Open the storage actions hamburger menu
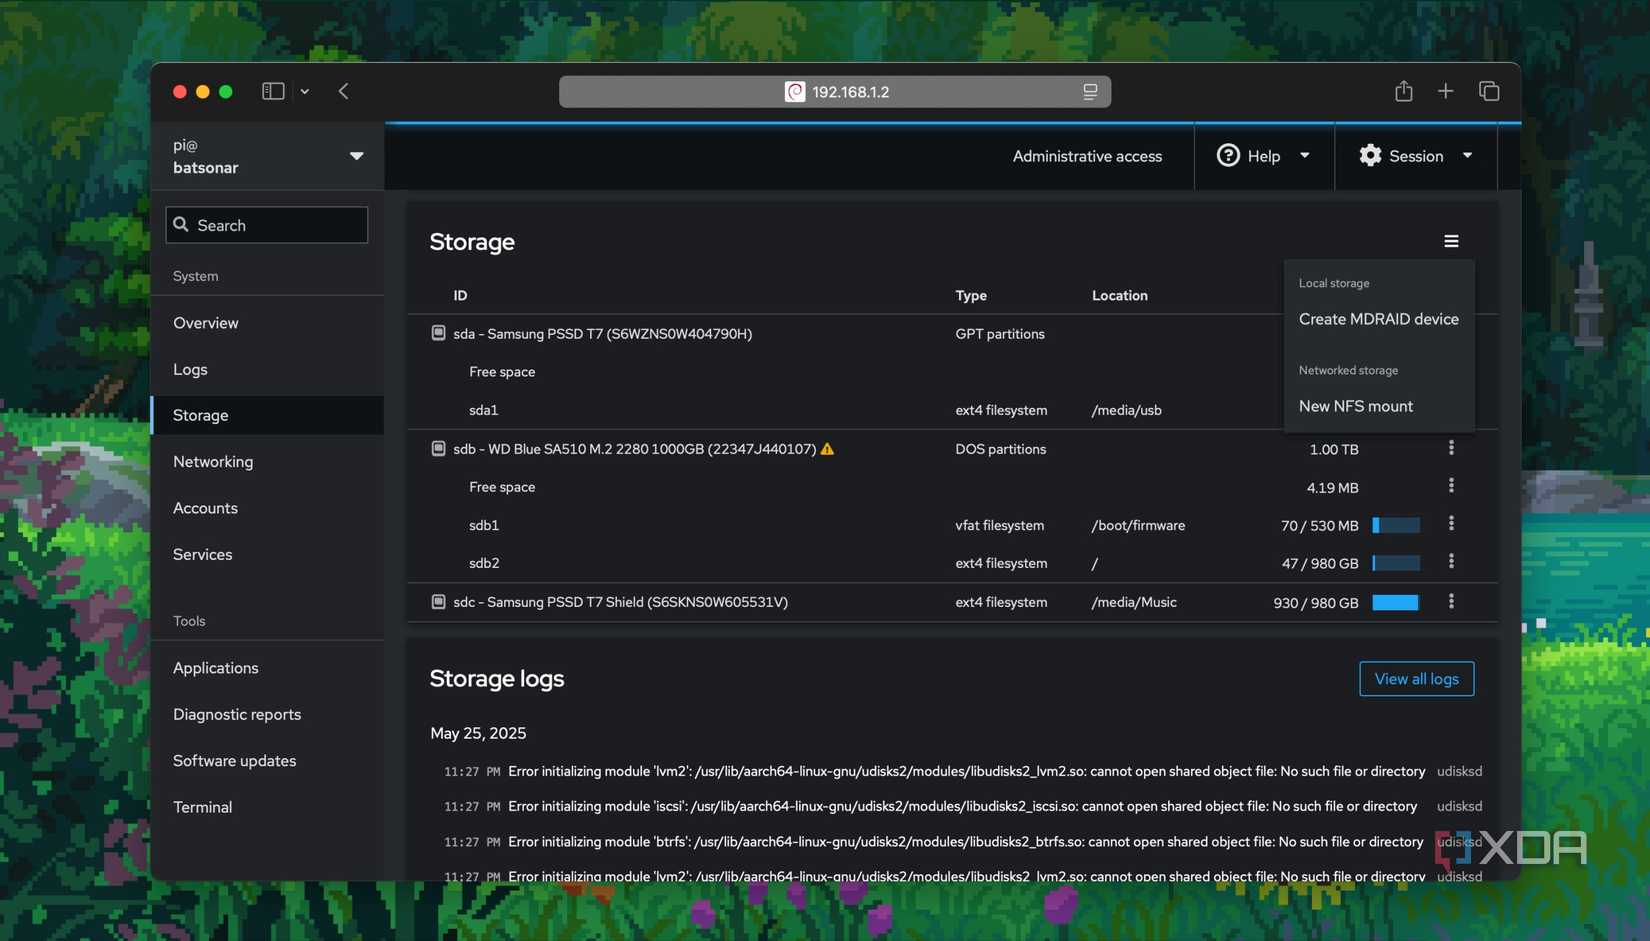The width and height of the screenshot is (1650, 941). point(1451,241)
